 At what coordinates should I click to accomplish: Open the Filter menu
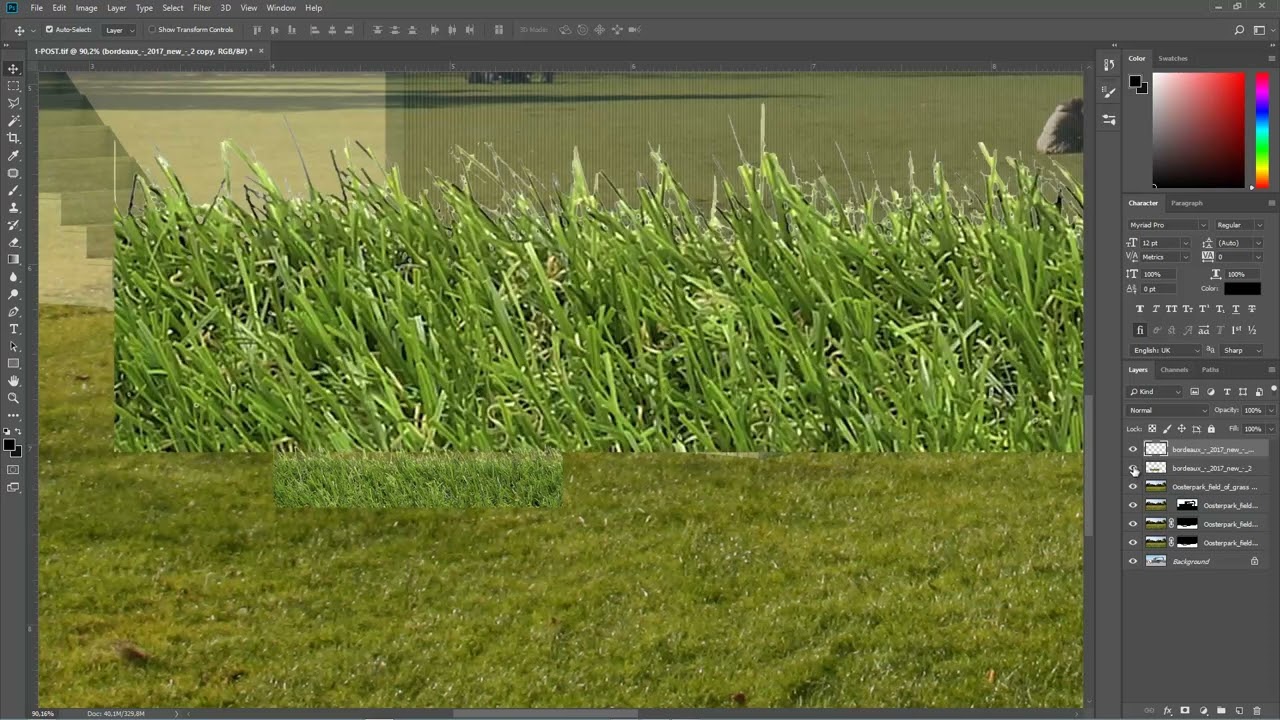[x=202, y=8]
